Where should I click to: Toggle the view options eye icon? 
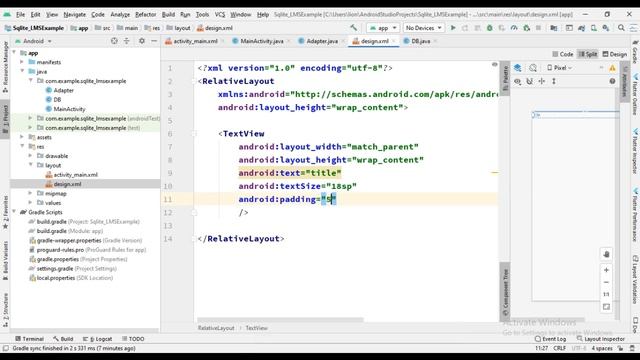(518, 81)
